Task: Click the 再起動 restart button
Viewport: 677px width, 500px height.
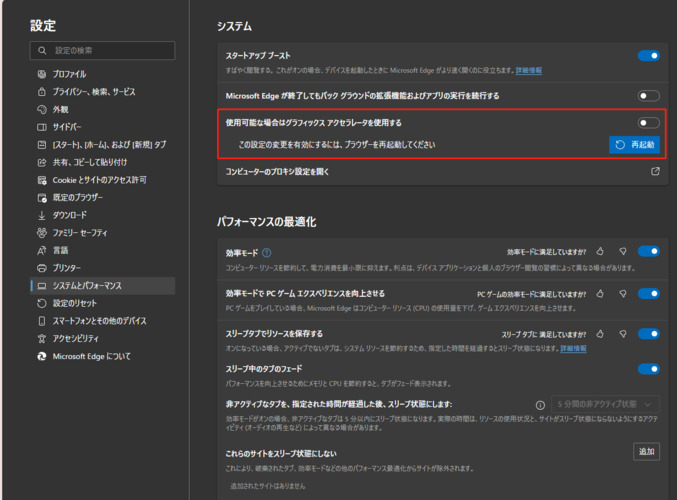Action: (634, 145)
